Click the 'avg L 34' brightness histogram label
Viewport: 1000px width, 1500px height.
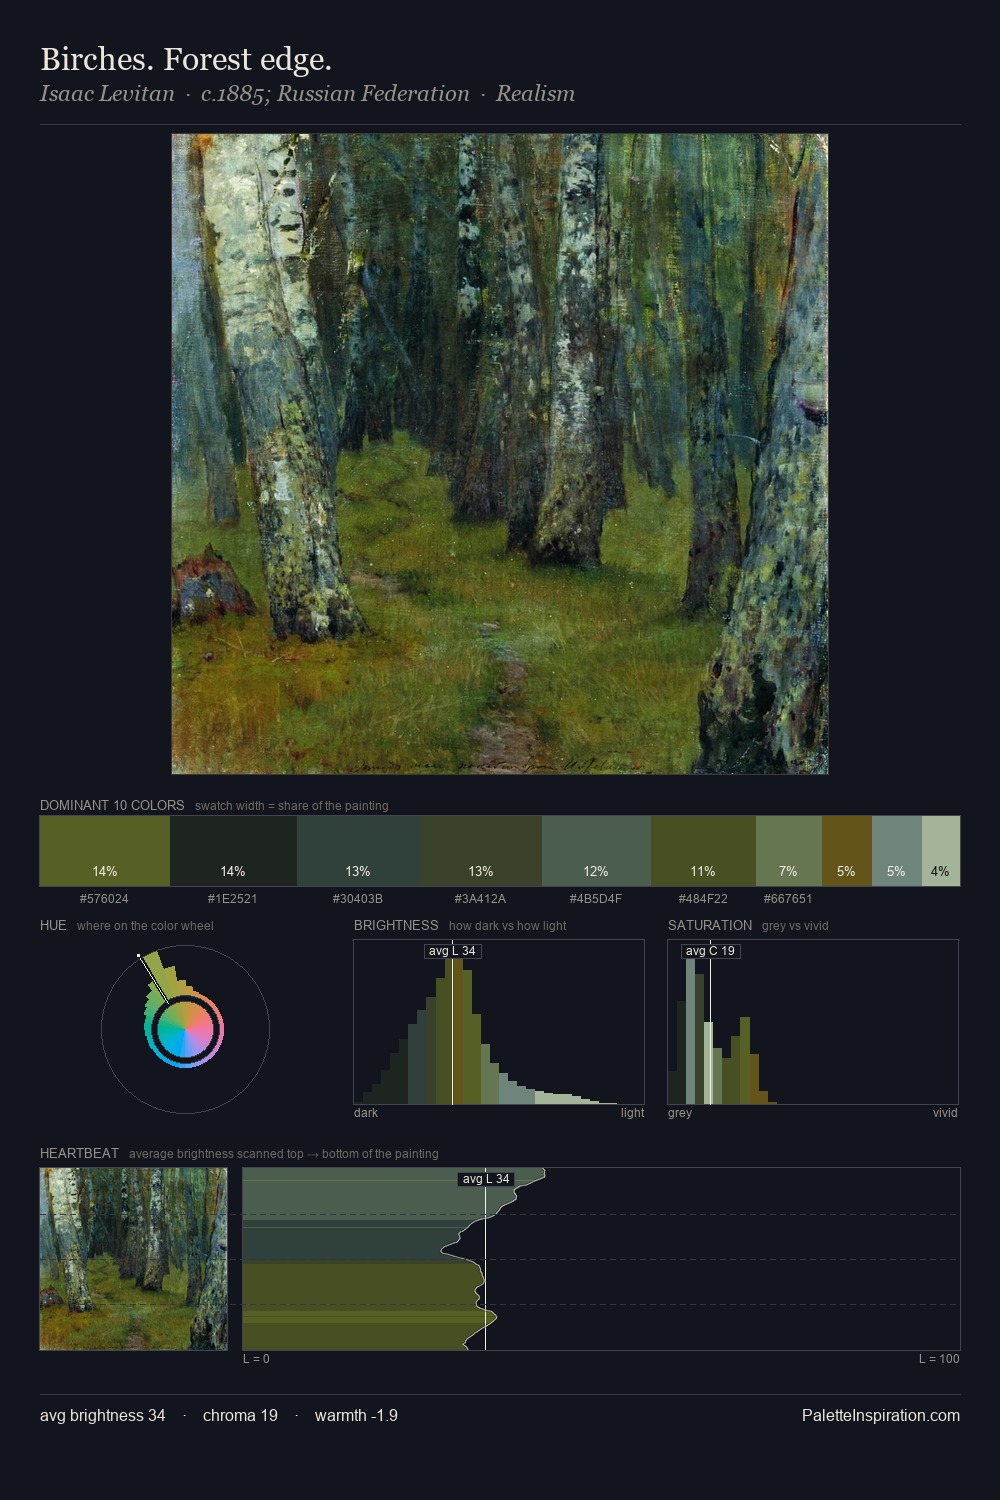452,951
